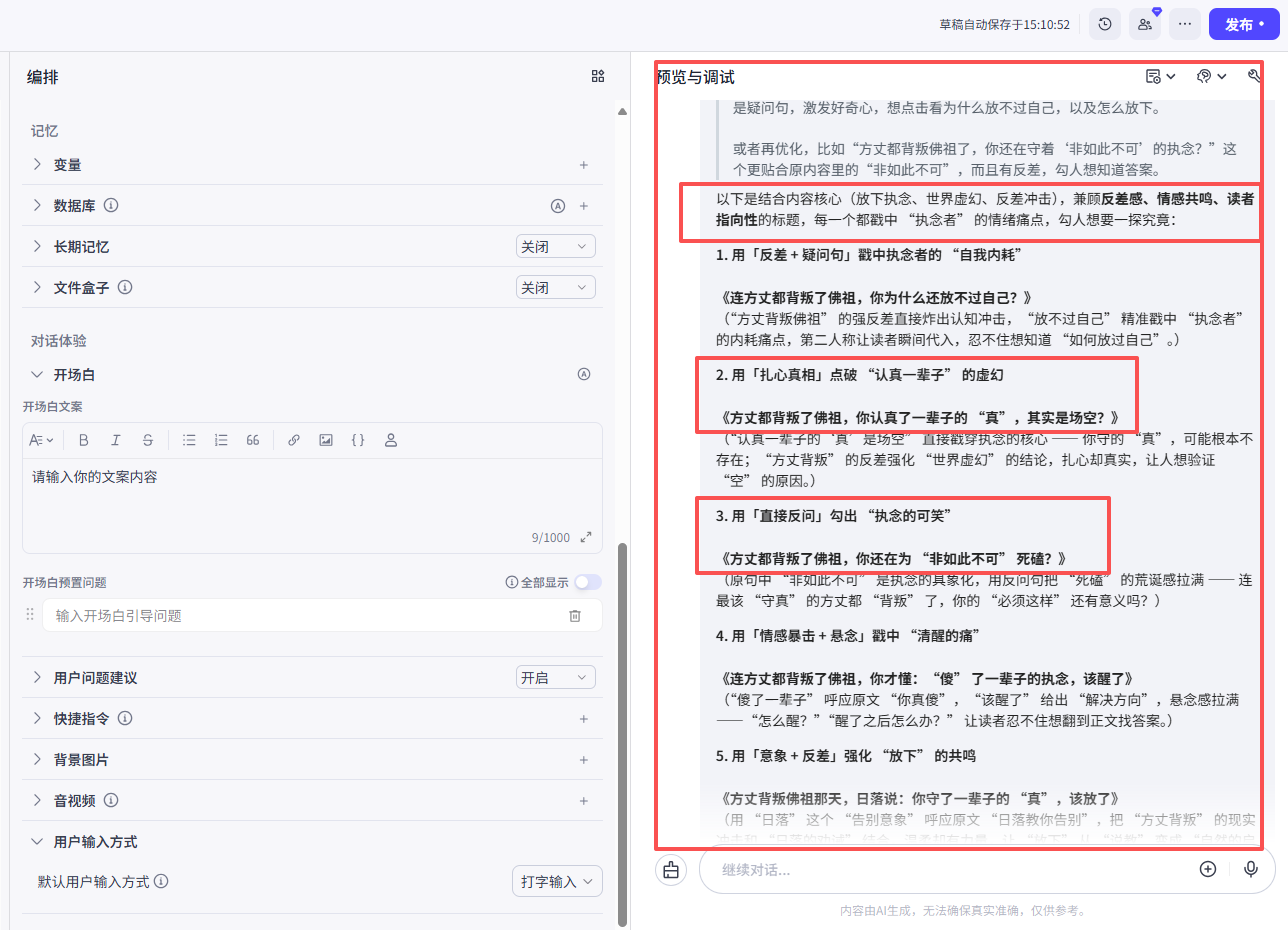This screenshot has width=1288, height=930.
Task: Expand the 文件盒子 section
Action: tap(38, 288)
